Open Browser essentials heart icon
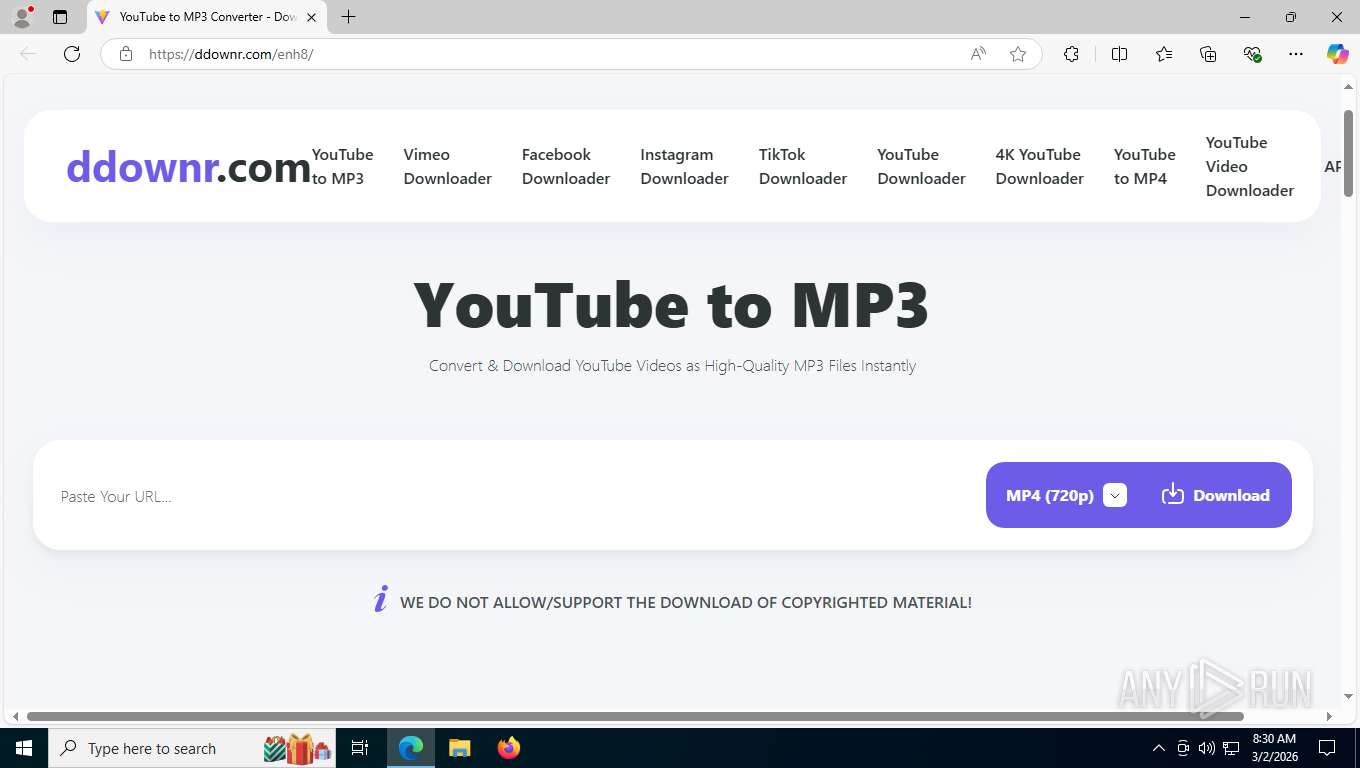The height and width of the screenshot is (768, 1360). point(1252,54)
